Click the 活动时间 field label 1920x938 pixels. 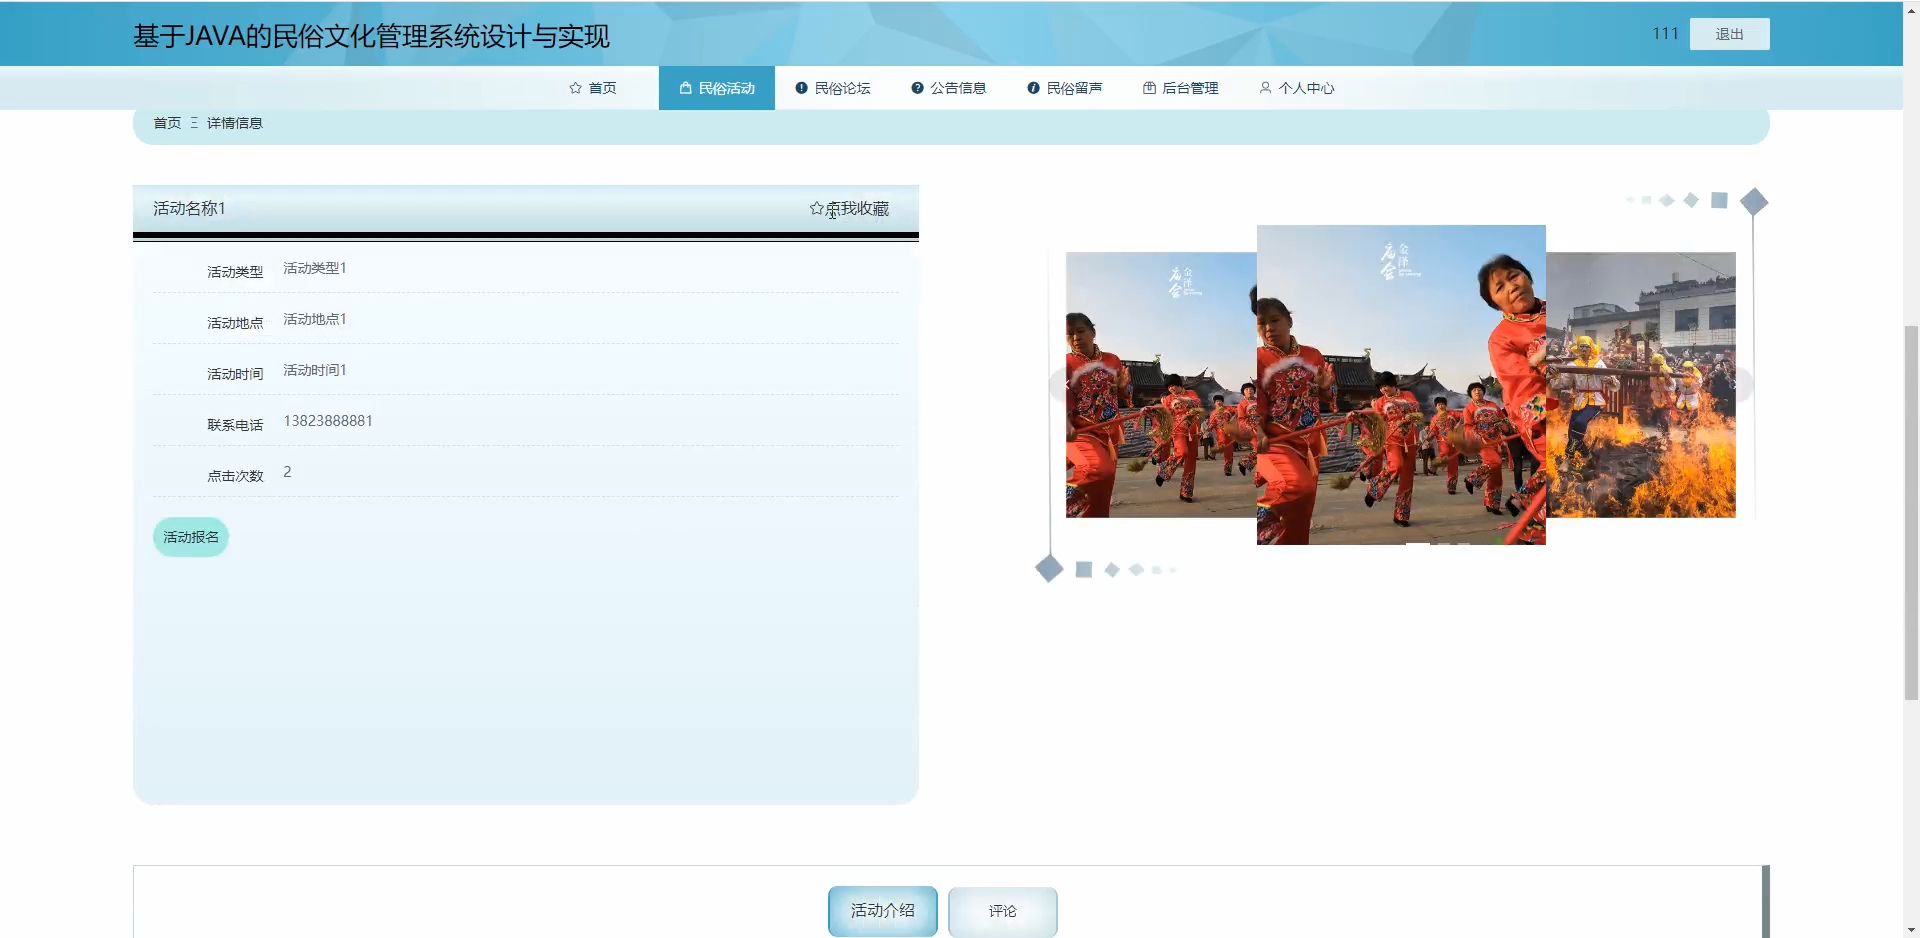pos(235,374)
